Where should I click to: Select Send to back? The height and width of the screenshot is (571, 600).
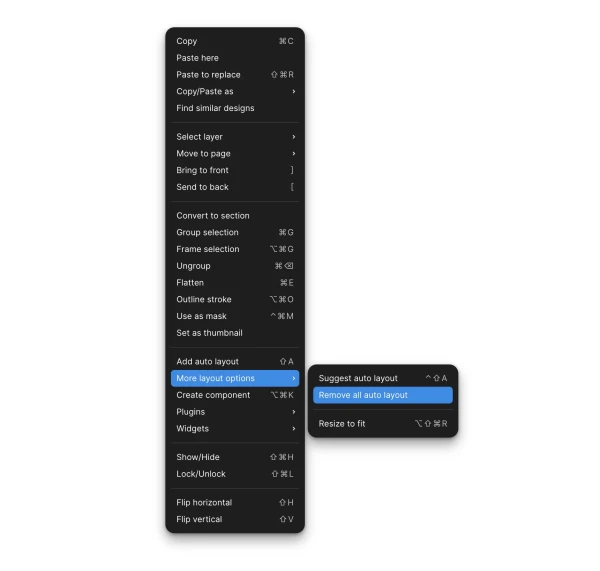point(235,187)
